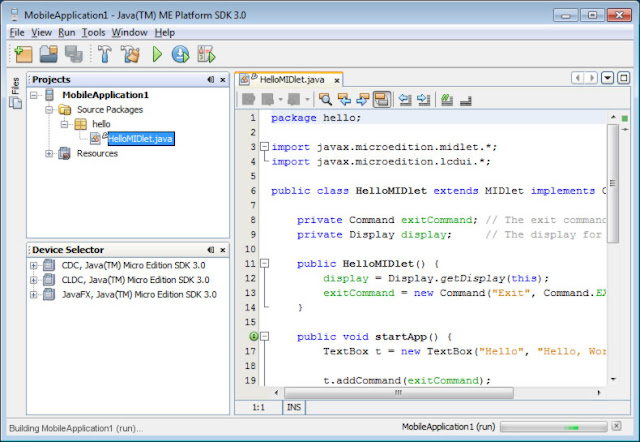Shift line right in the editor toolbar

[x=424, y=99]
